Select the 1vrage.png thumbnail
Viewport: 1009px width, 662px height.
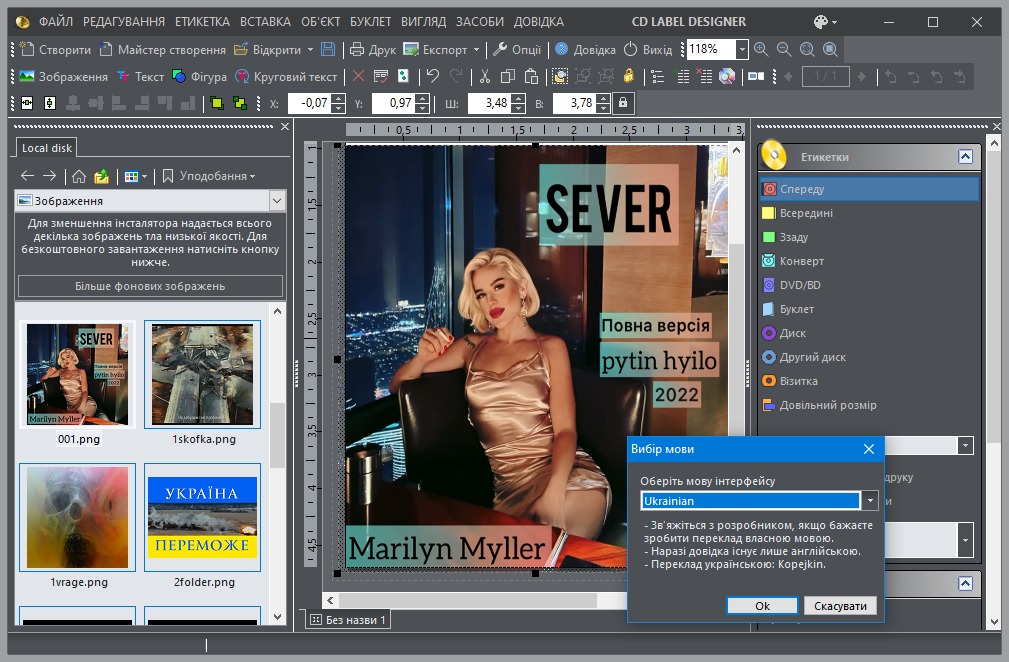pos(78,517)
